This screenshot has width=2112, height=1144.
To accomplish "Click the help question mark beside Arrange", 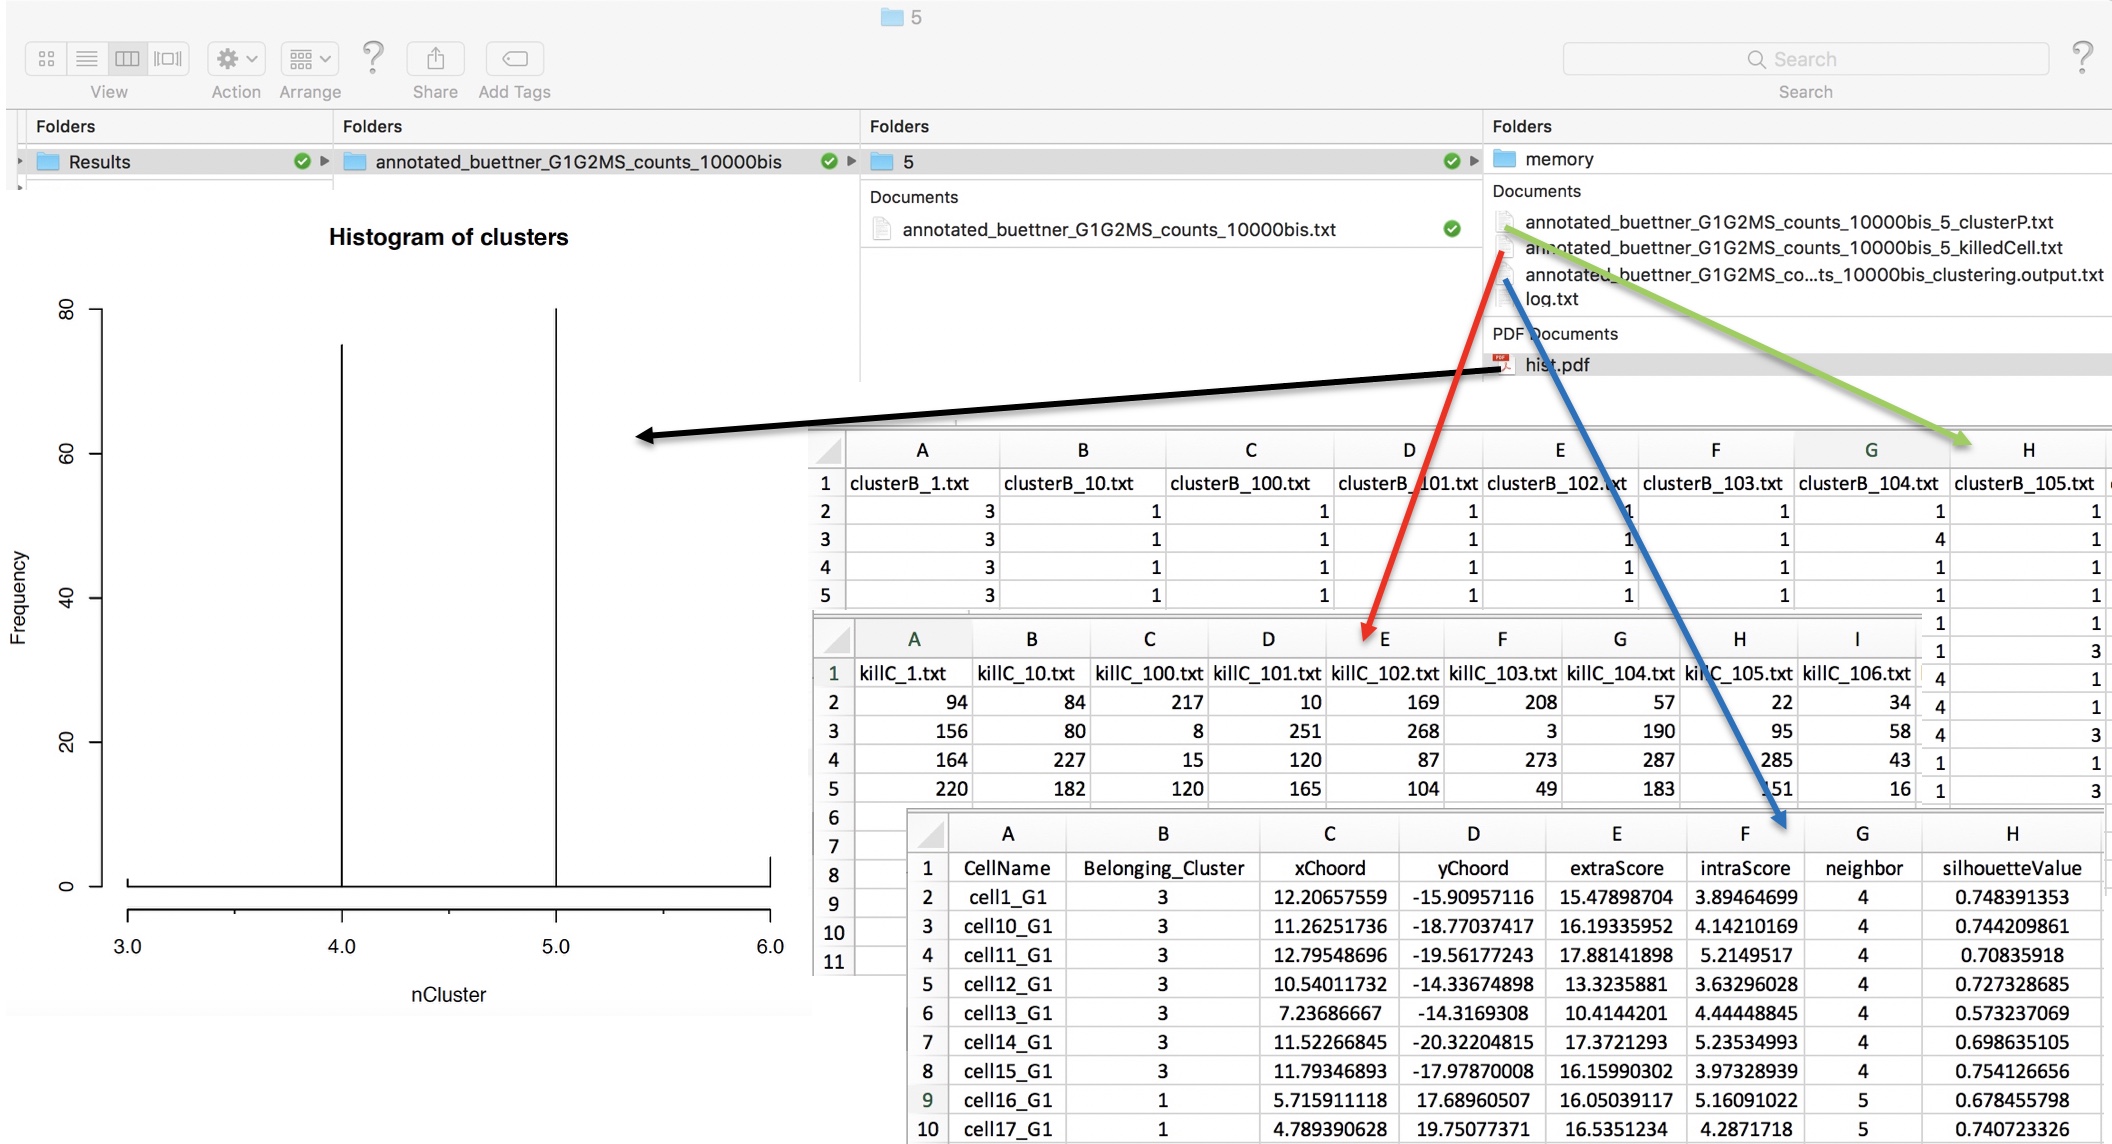I will [x=373, y=57].
